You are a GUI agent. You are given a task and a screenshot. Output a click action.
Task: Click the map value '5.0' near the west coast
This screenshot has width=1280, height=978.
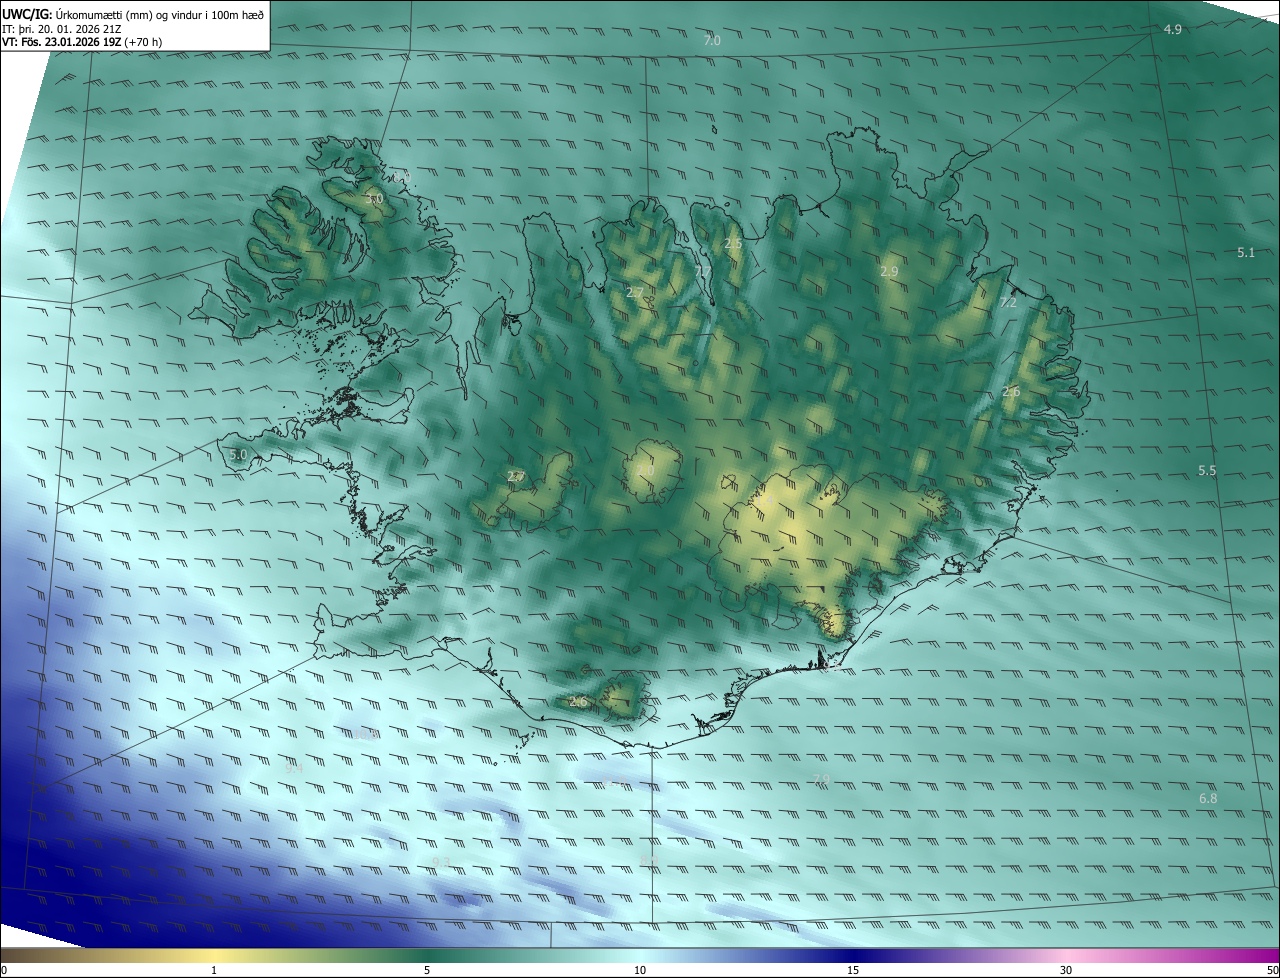click(x=238, y=455)
